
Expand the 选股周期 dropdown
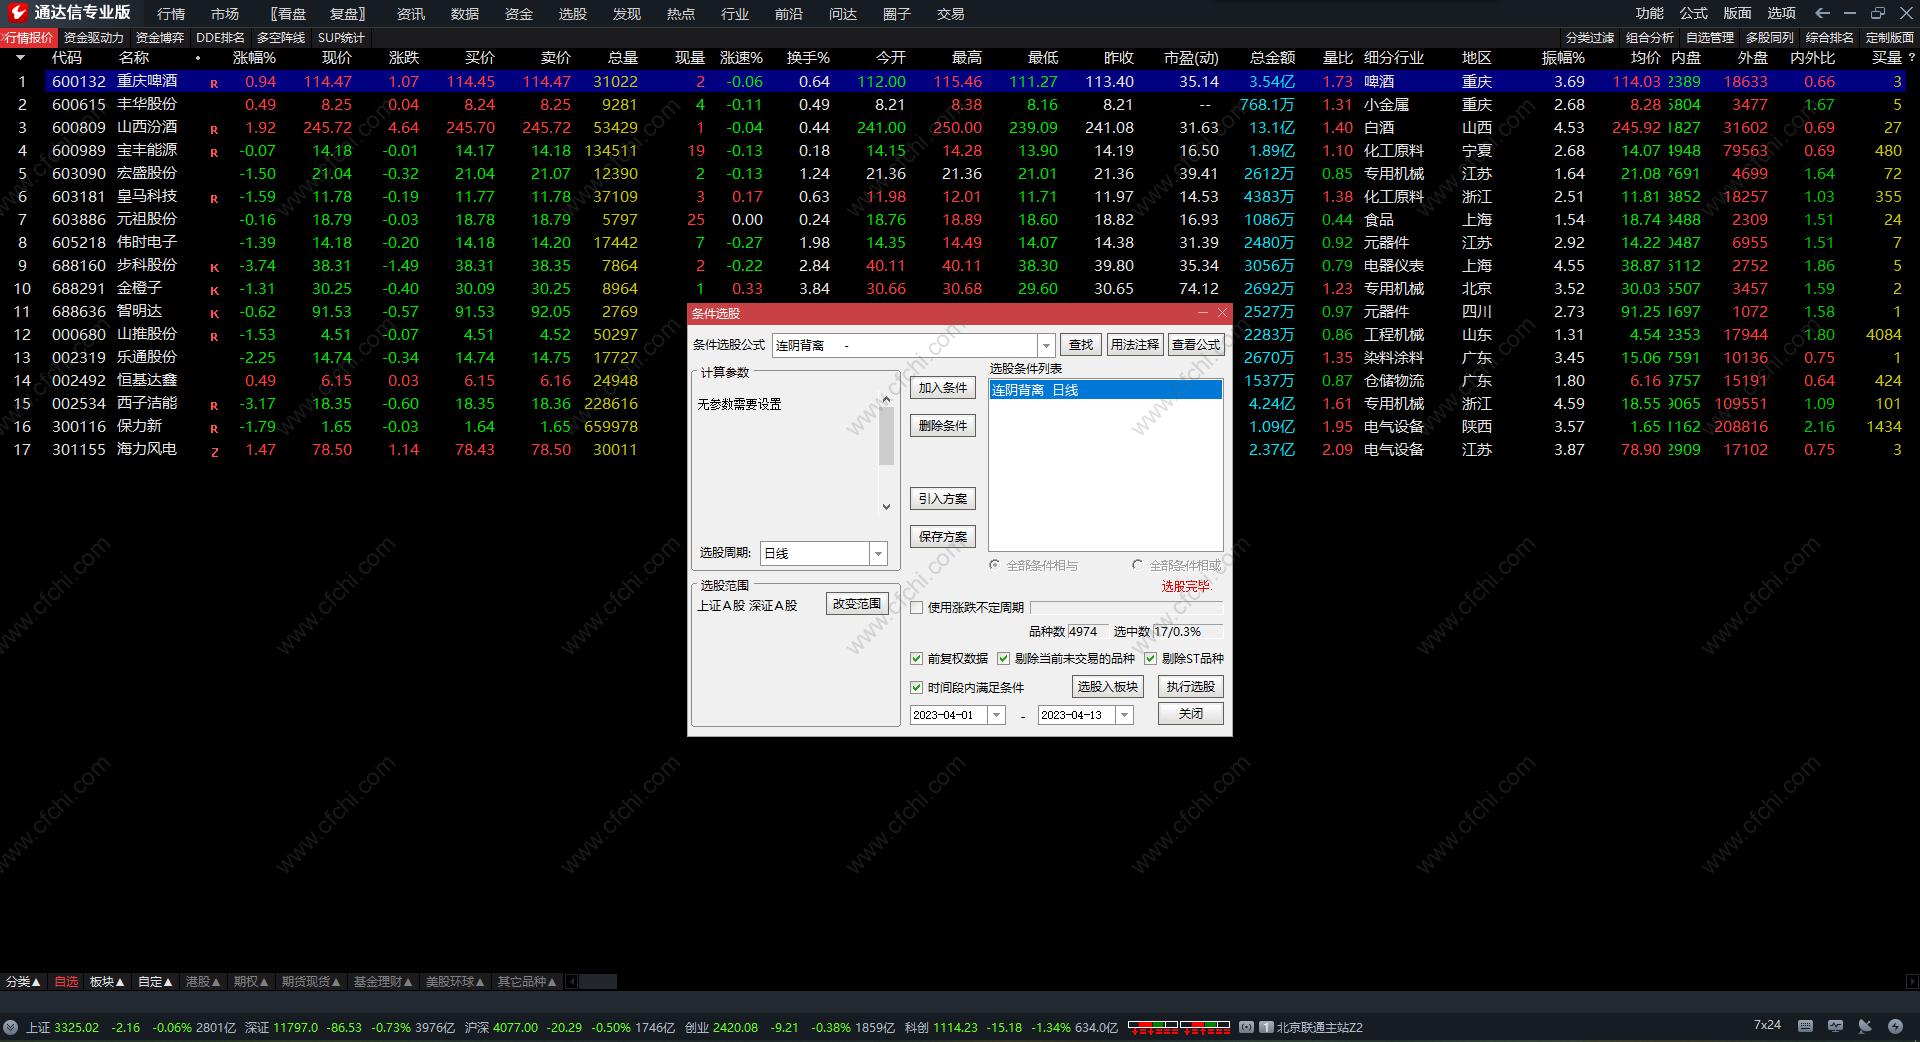(878, 553)
